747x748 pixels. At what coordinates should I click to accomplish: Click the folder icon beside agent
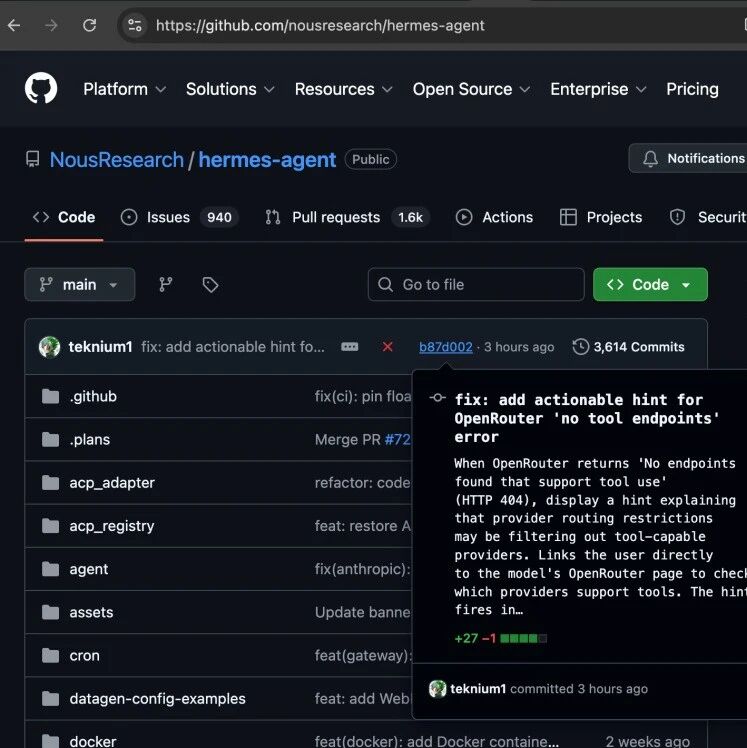point(50,569)
